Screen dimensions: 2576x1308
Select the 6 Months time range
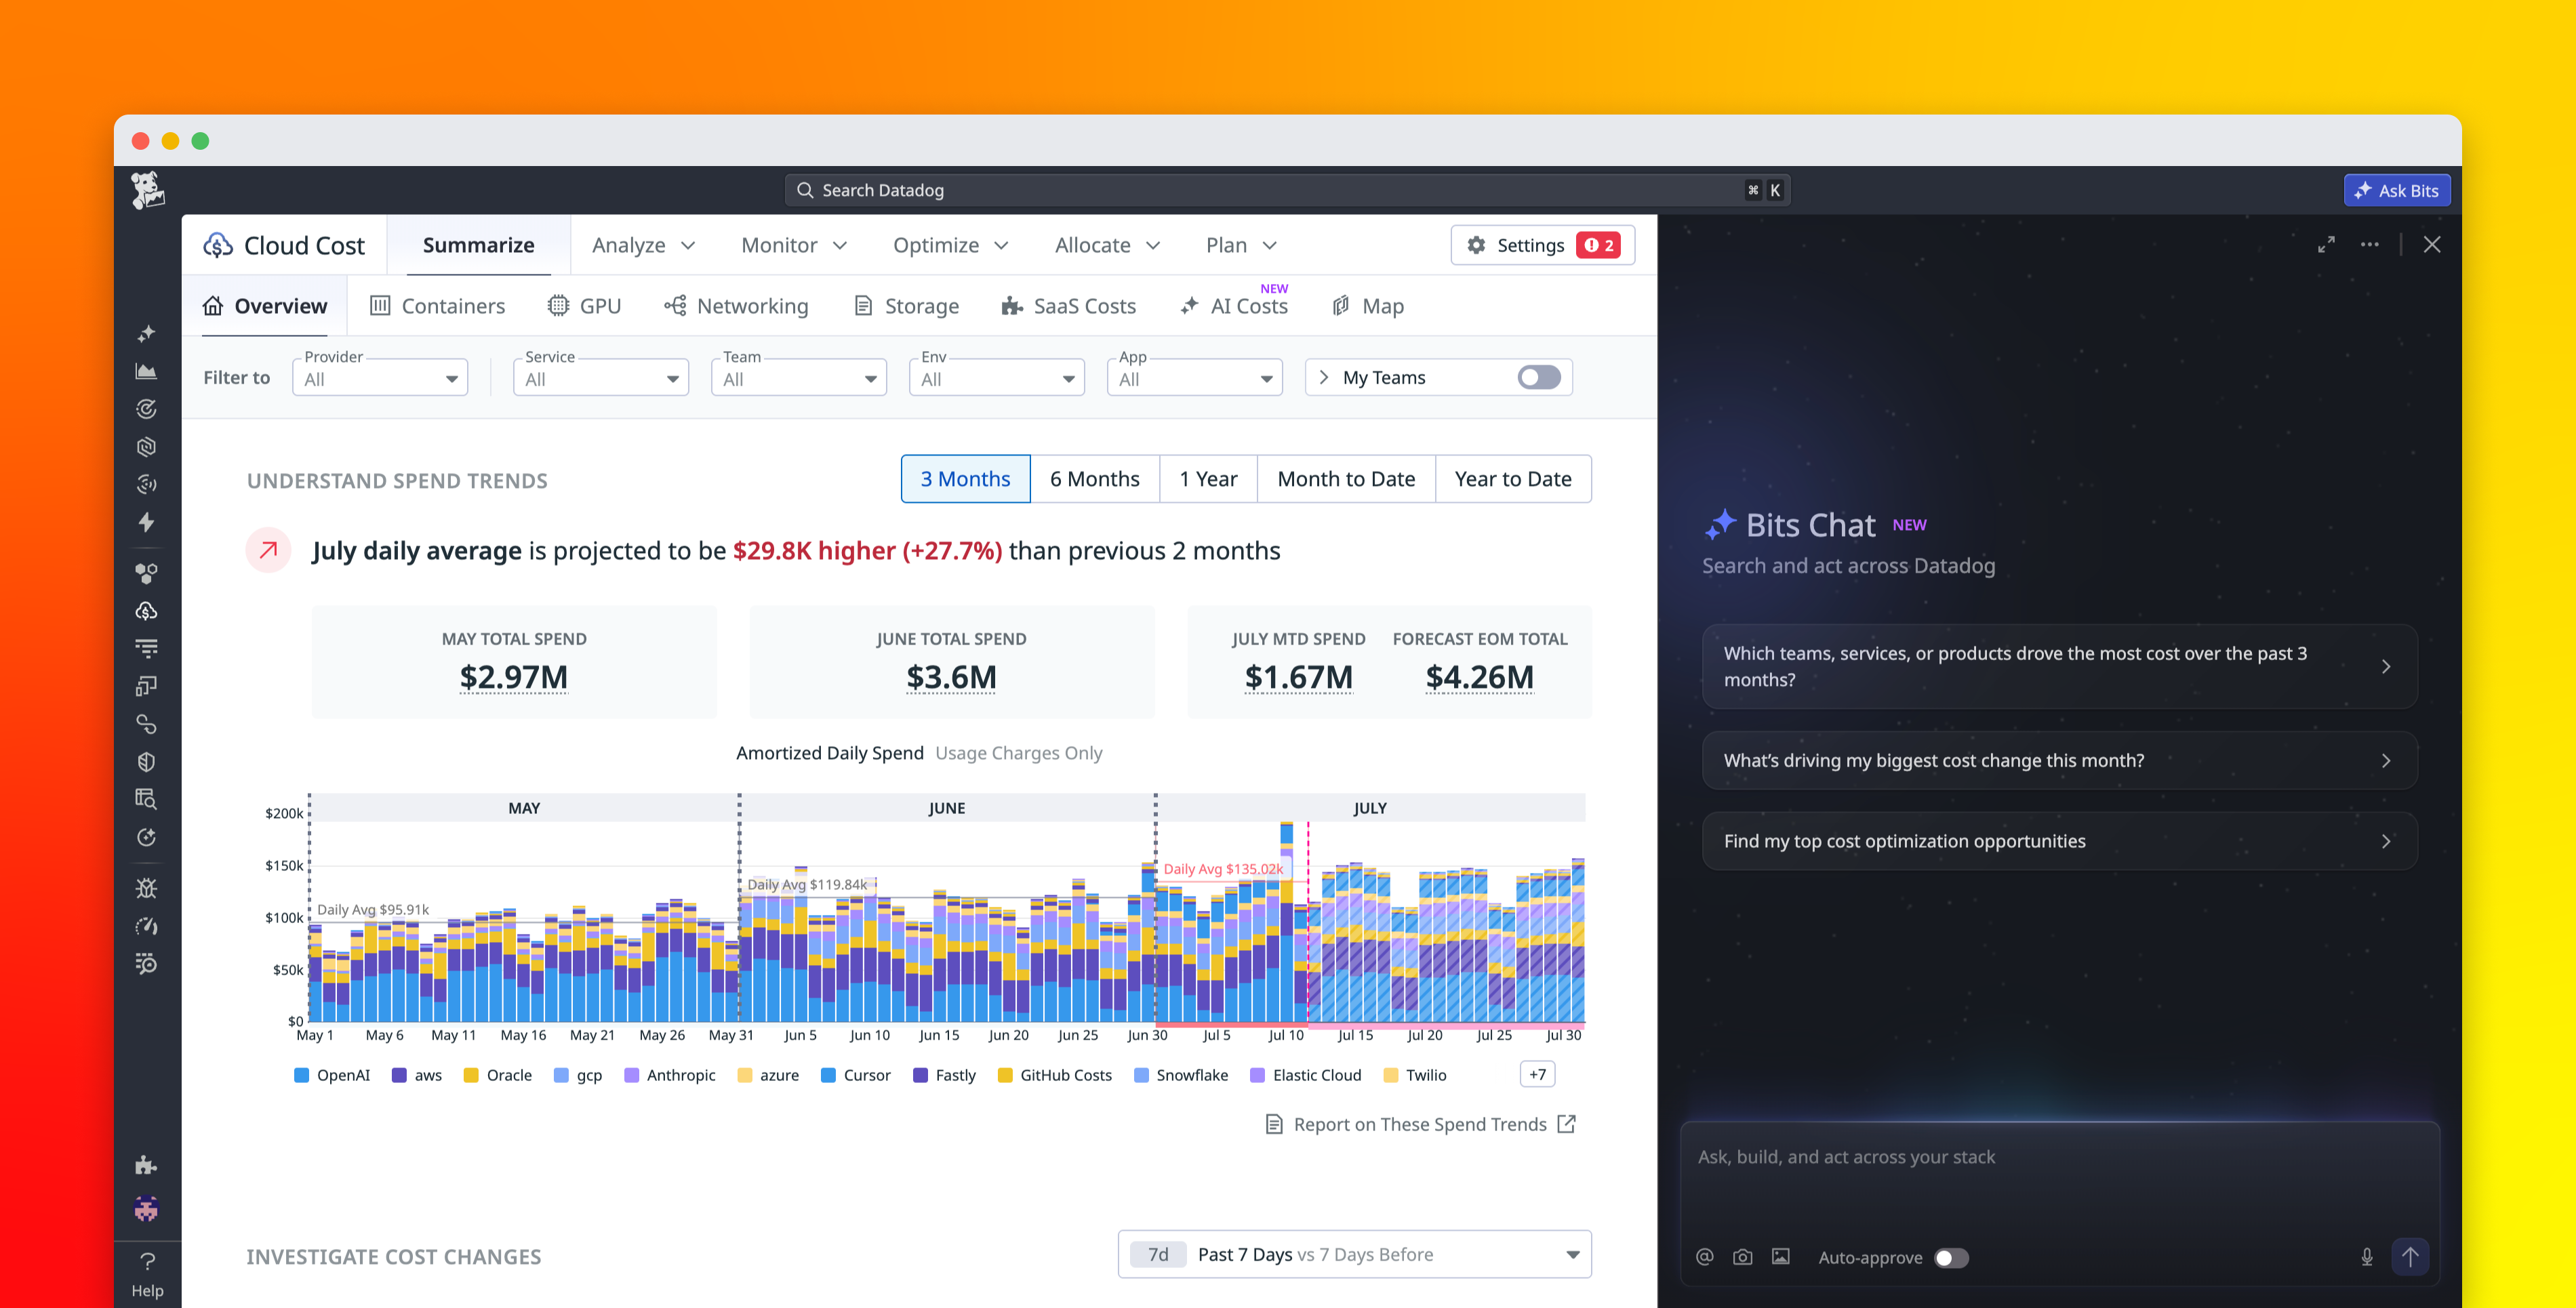[x=1094, y=479]
